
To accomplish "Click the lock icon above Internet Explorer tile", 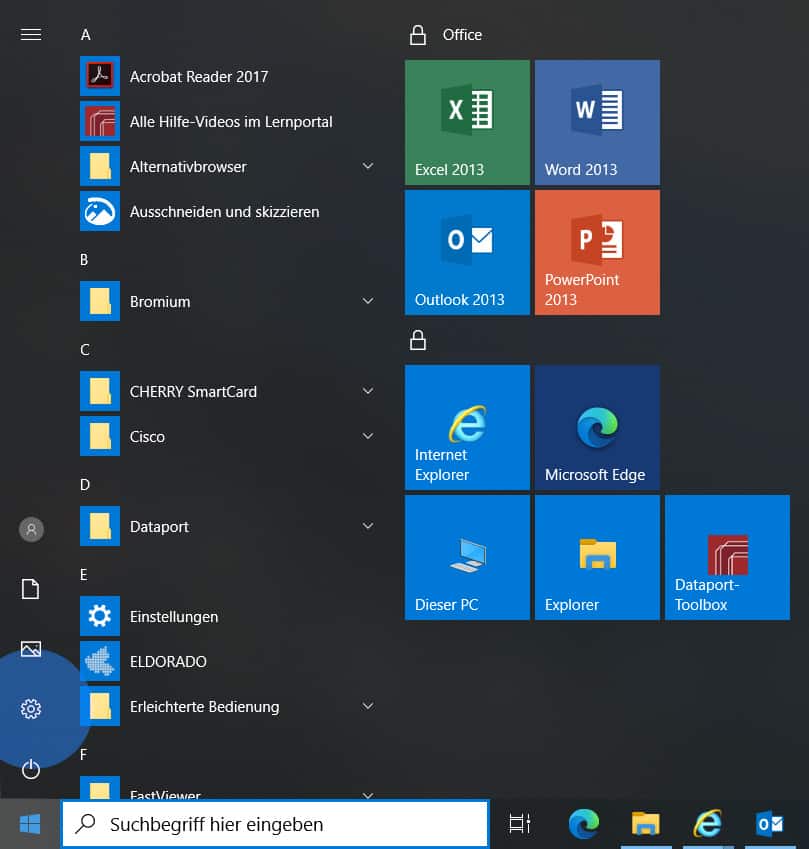I will point(417,341).
